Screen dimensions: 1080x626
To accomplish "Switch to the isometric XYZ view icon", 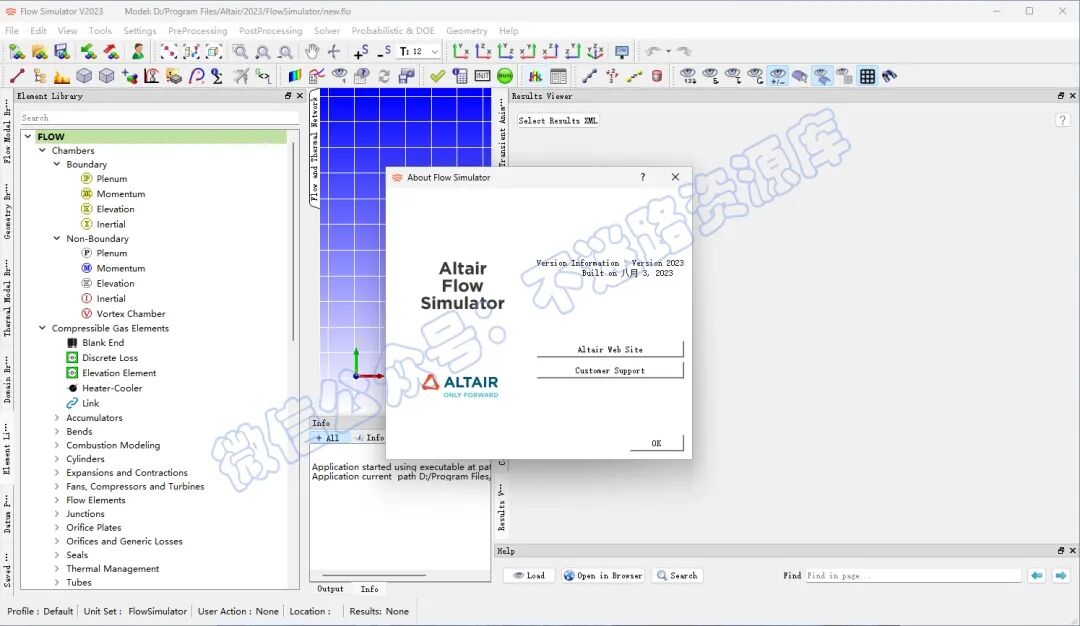I will point(596,52).
